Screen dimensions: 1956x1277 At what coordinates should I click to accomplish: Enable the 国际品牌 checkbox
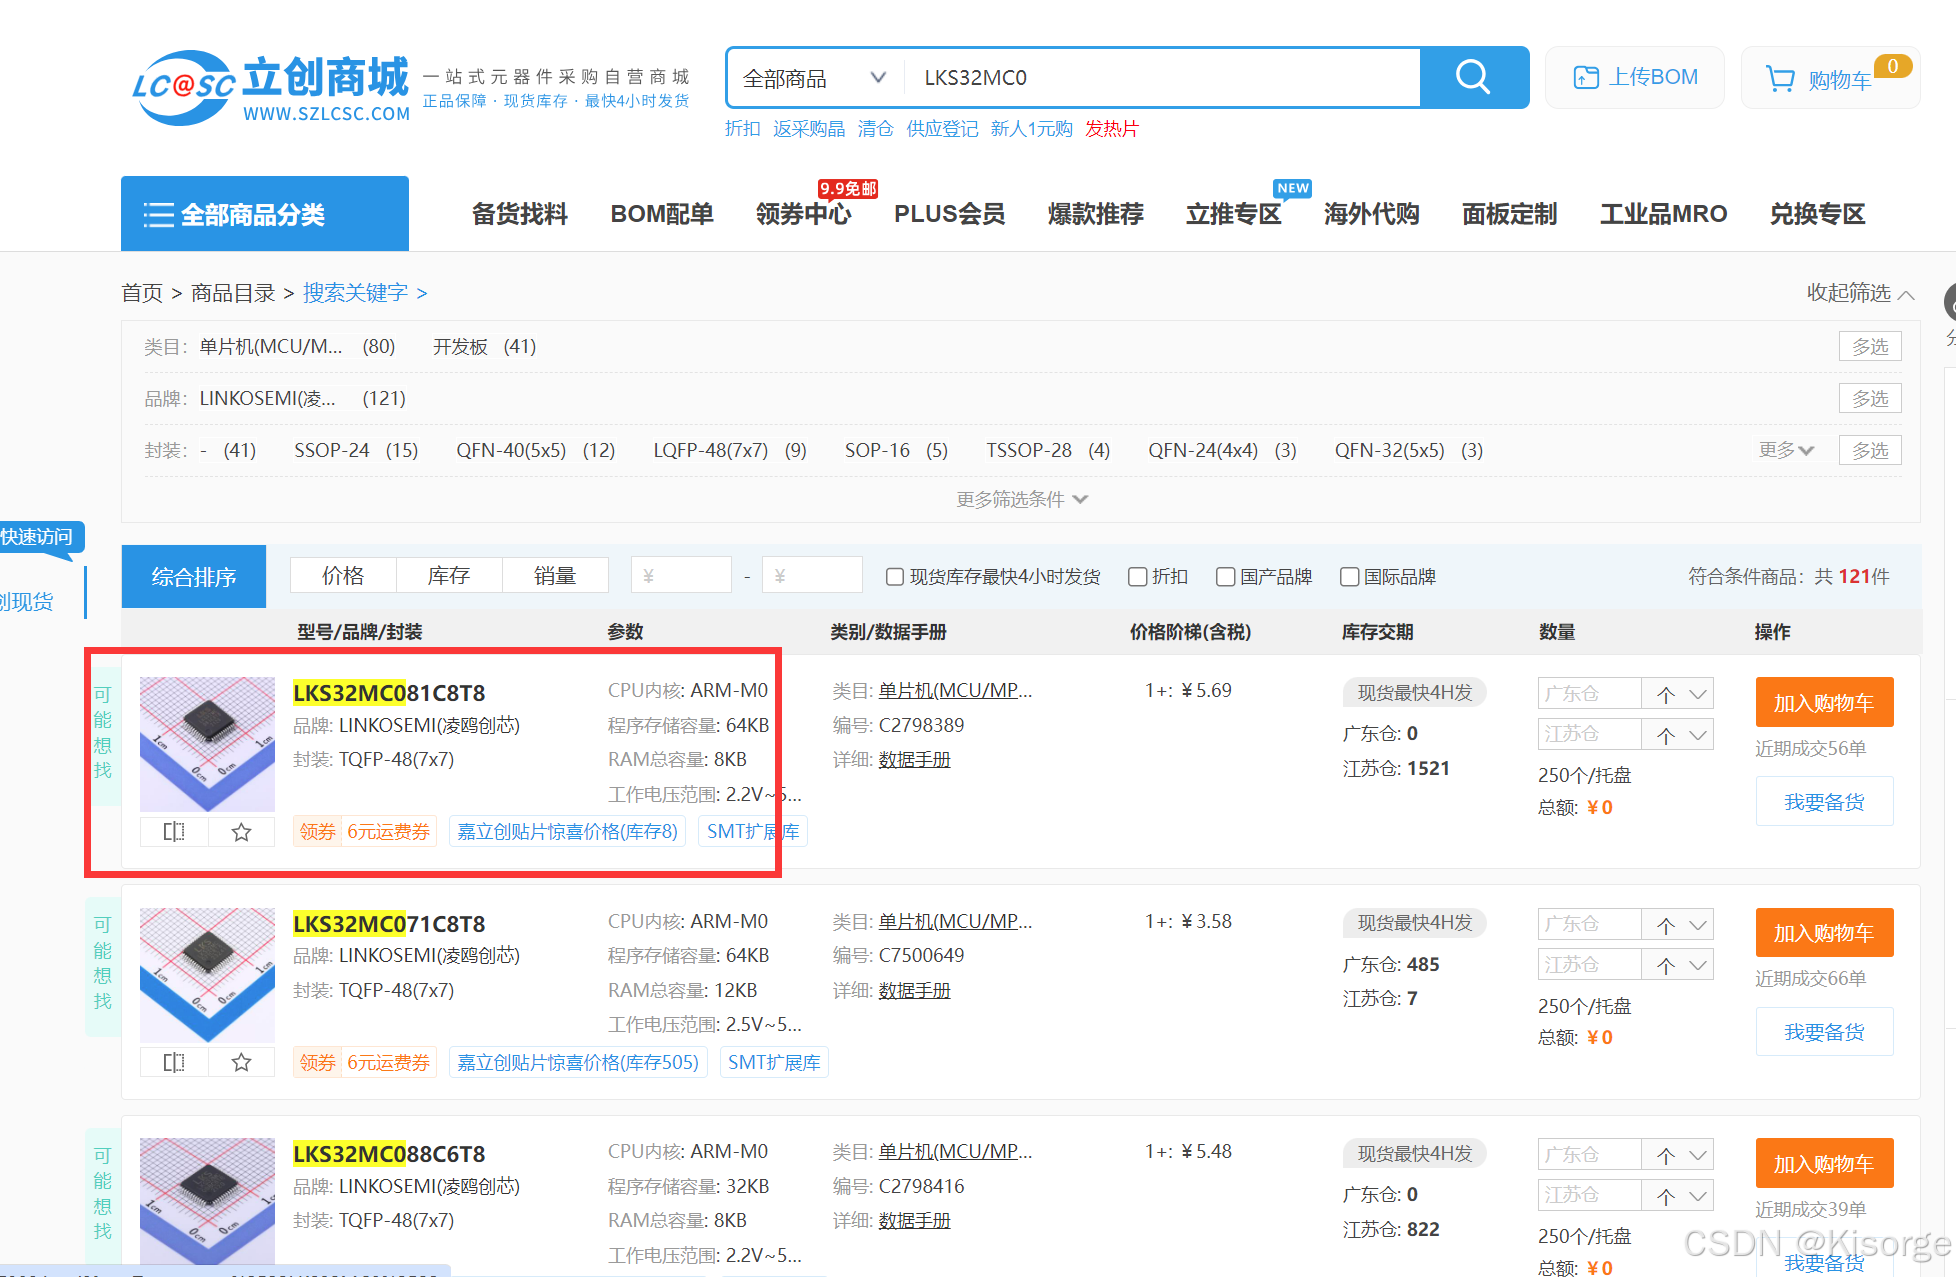tap(1349, 577)
